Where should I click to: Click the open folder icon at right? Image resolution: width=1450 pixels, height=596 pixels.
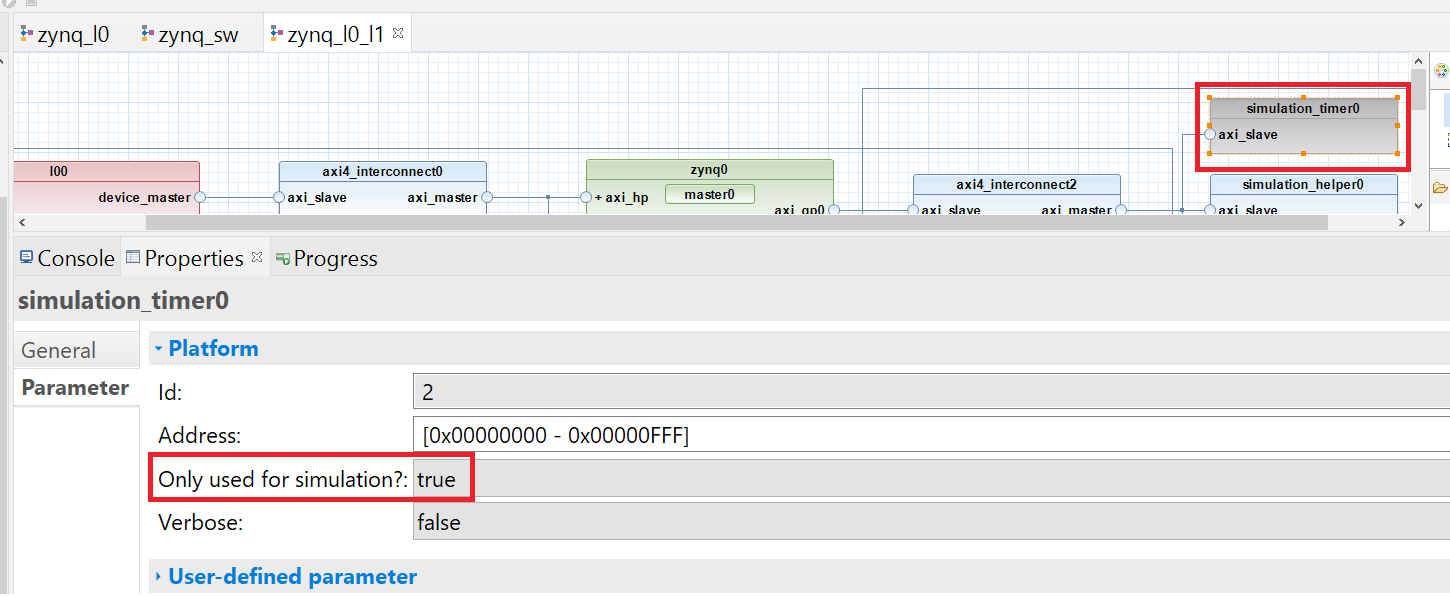click(1440, 187)
